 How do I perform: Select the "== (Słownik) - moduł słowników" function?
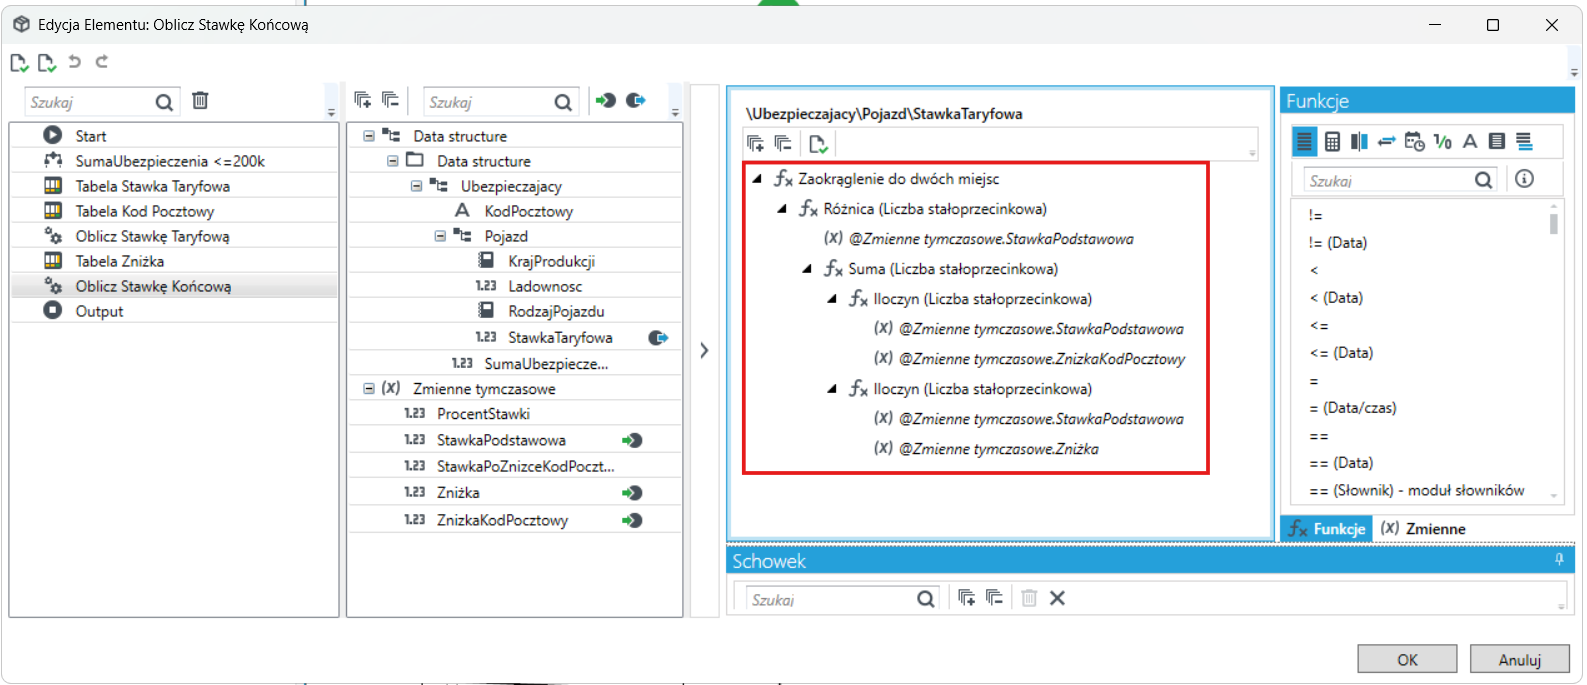point(1417,490)
